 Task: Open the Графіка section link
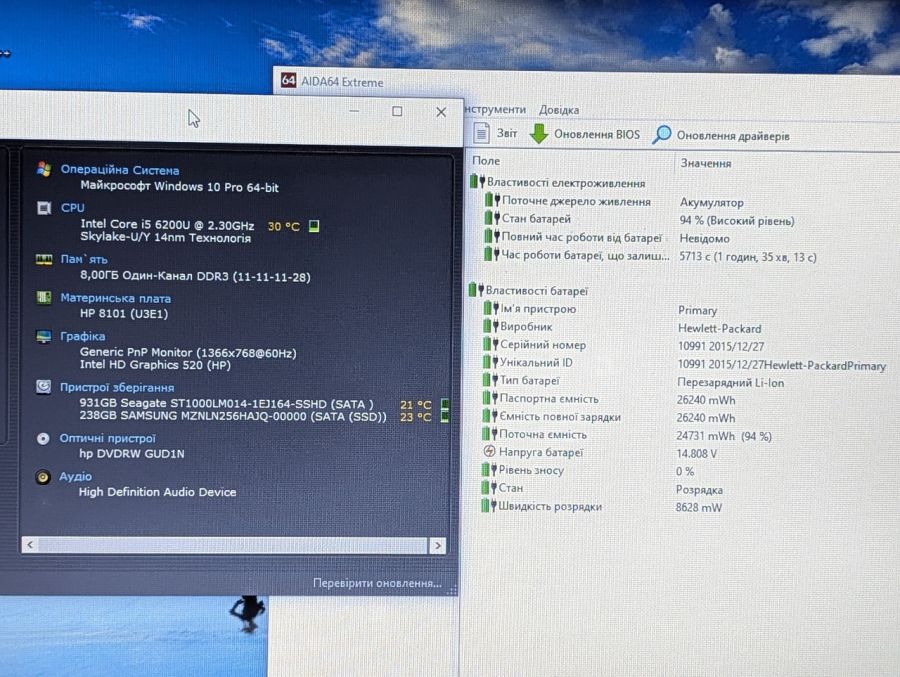pos(83,336)
